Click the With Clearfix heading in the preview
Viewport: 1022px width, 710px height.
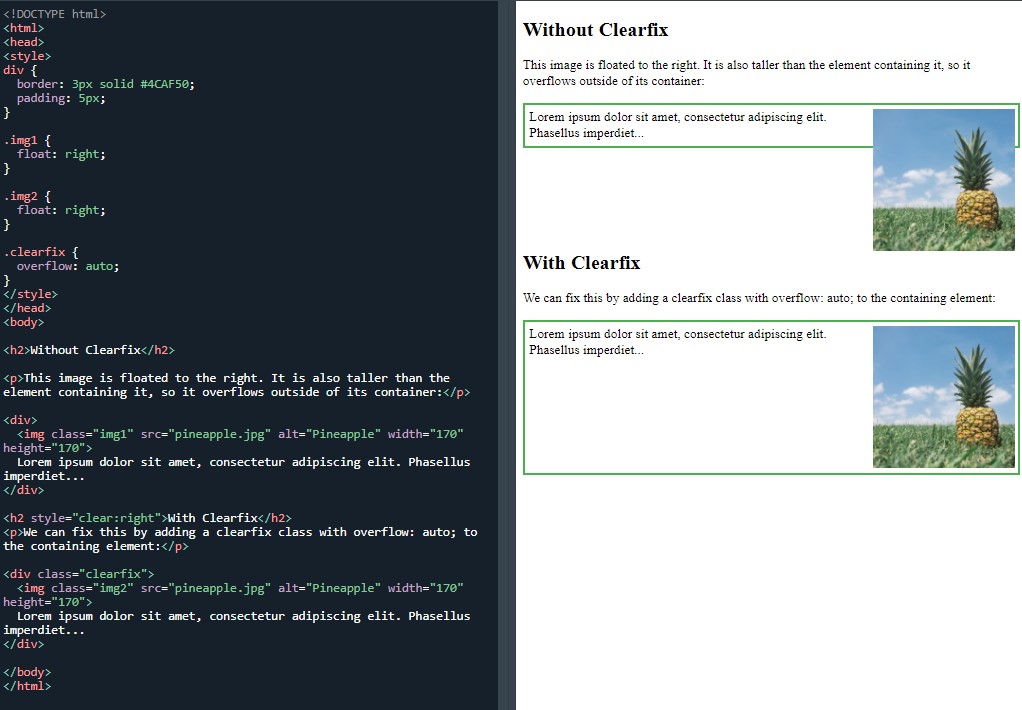(581, 262)
